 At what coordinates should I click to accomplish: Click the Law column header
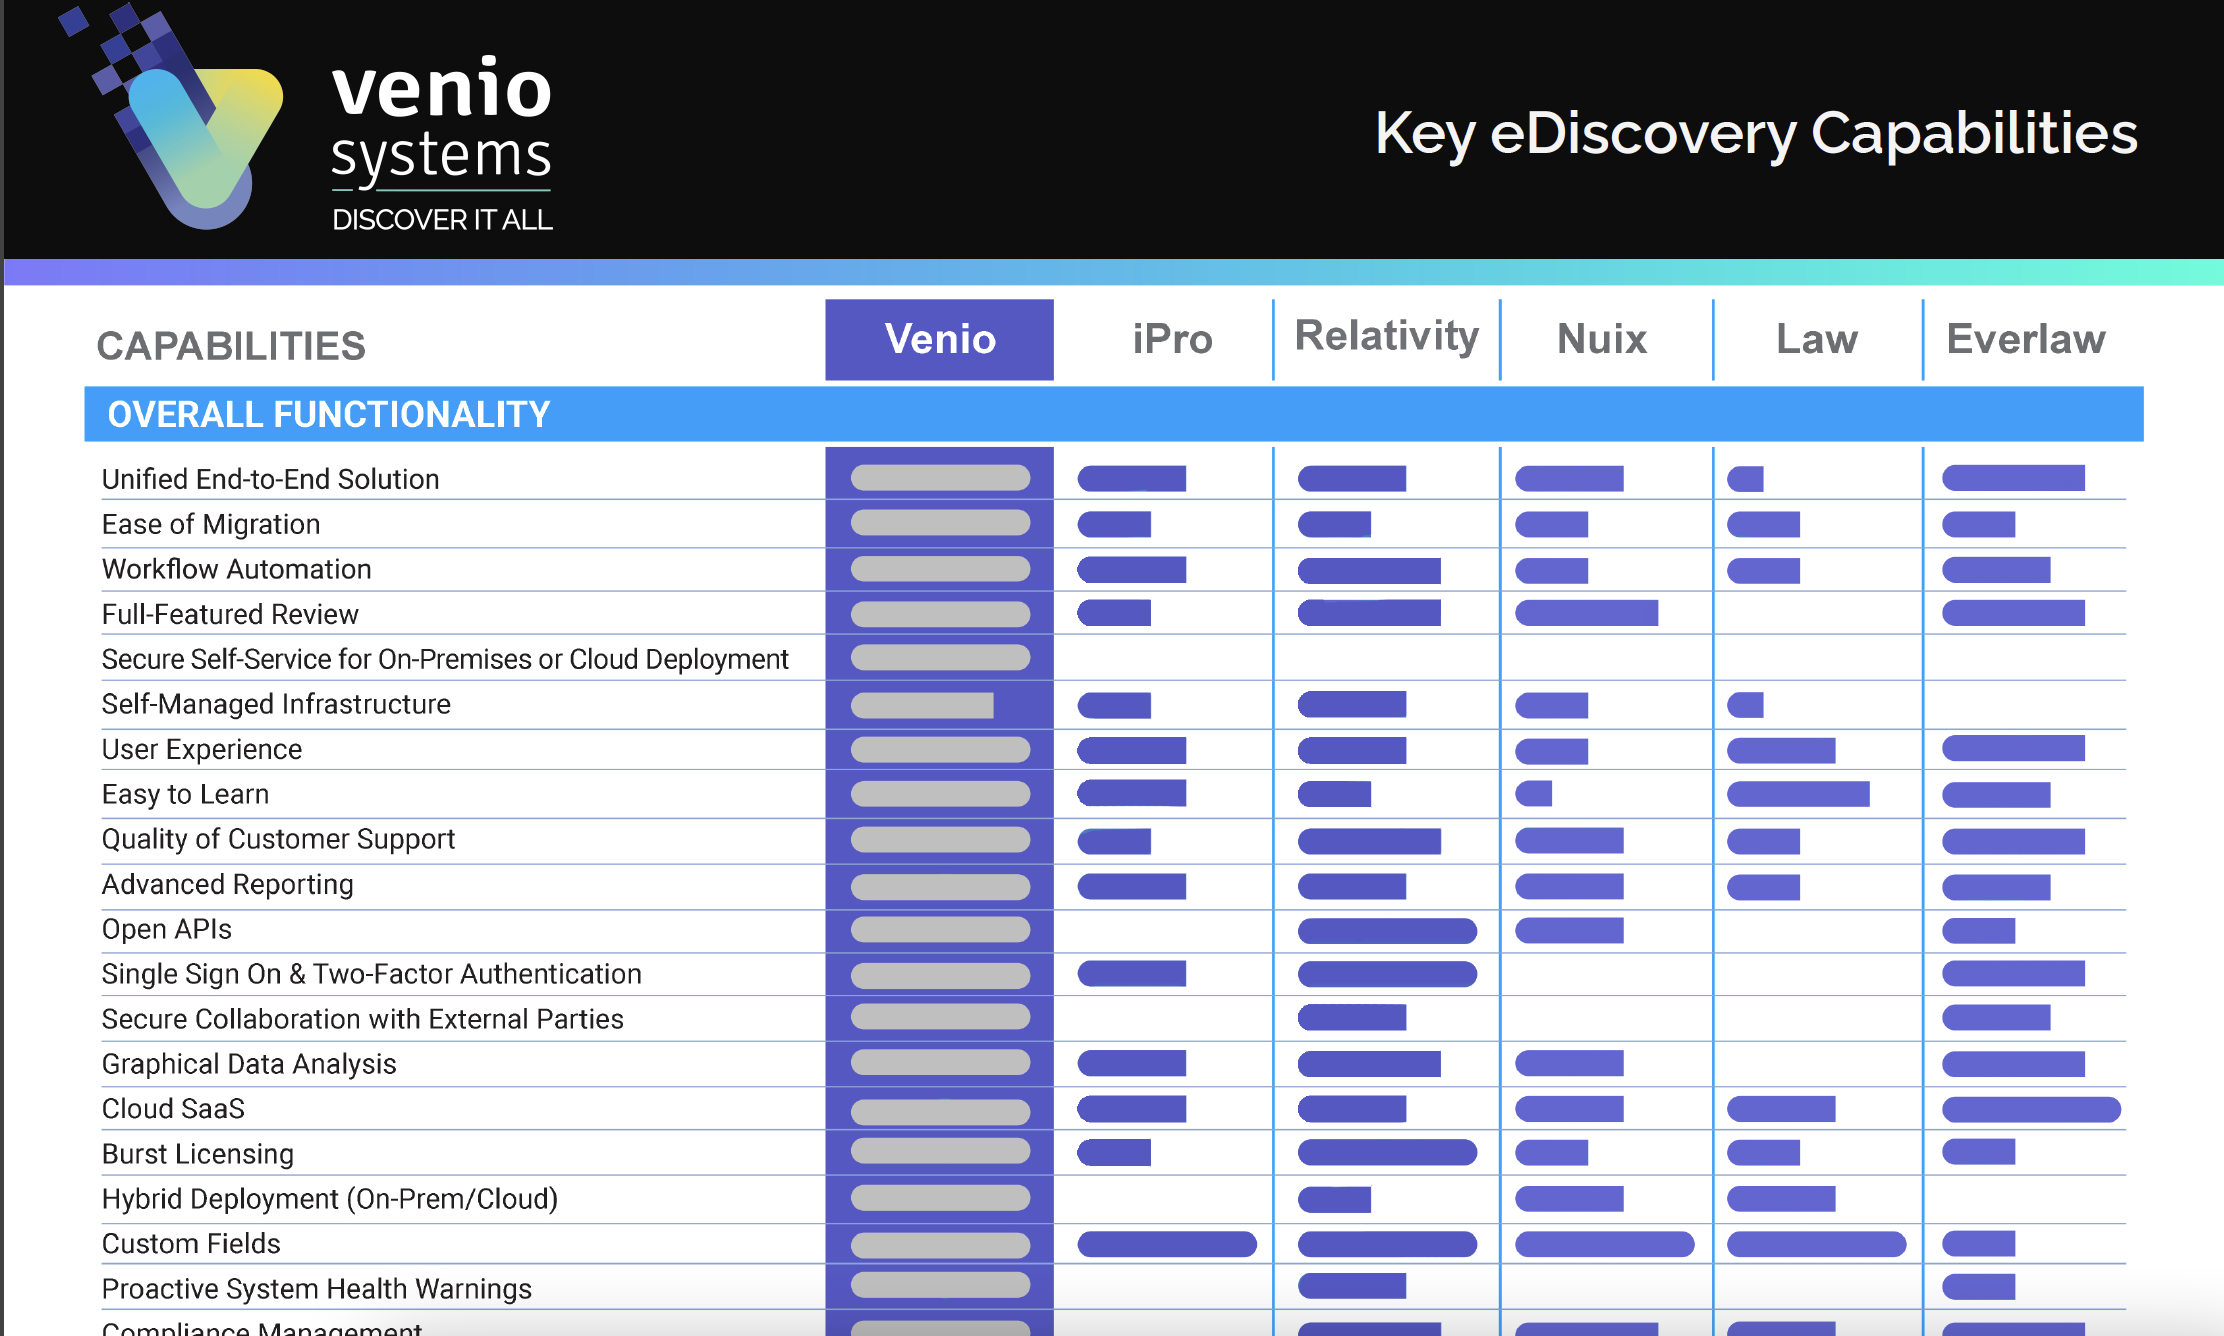(x=1816, y=339)
